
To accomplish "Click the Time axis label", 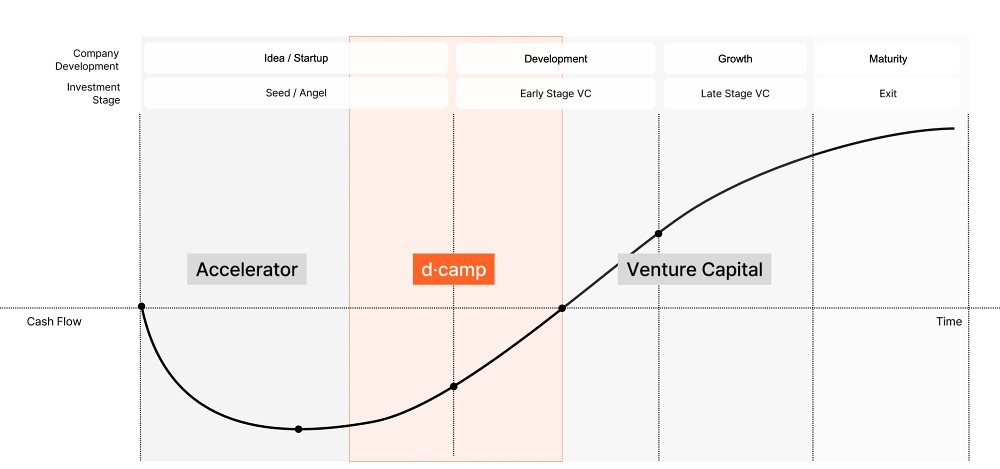I will [949, 322].
